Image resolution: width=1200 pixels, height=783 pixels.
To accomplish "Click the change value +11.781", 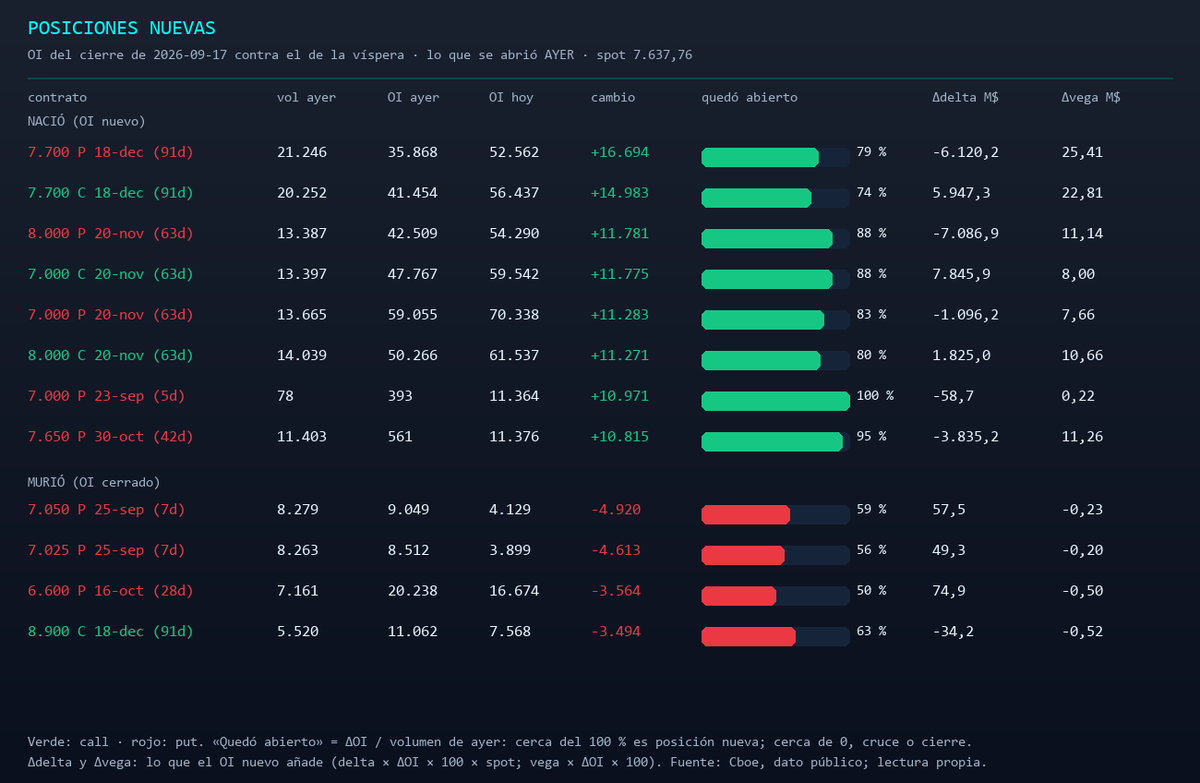I will (620, 234).
